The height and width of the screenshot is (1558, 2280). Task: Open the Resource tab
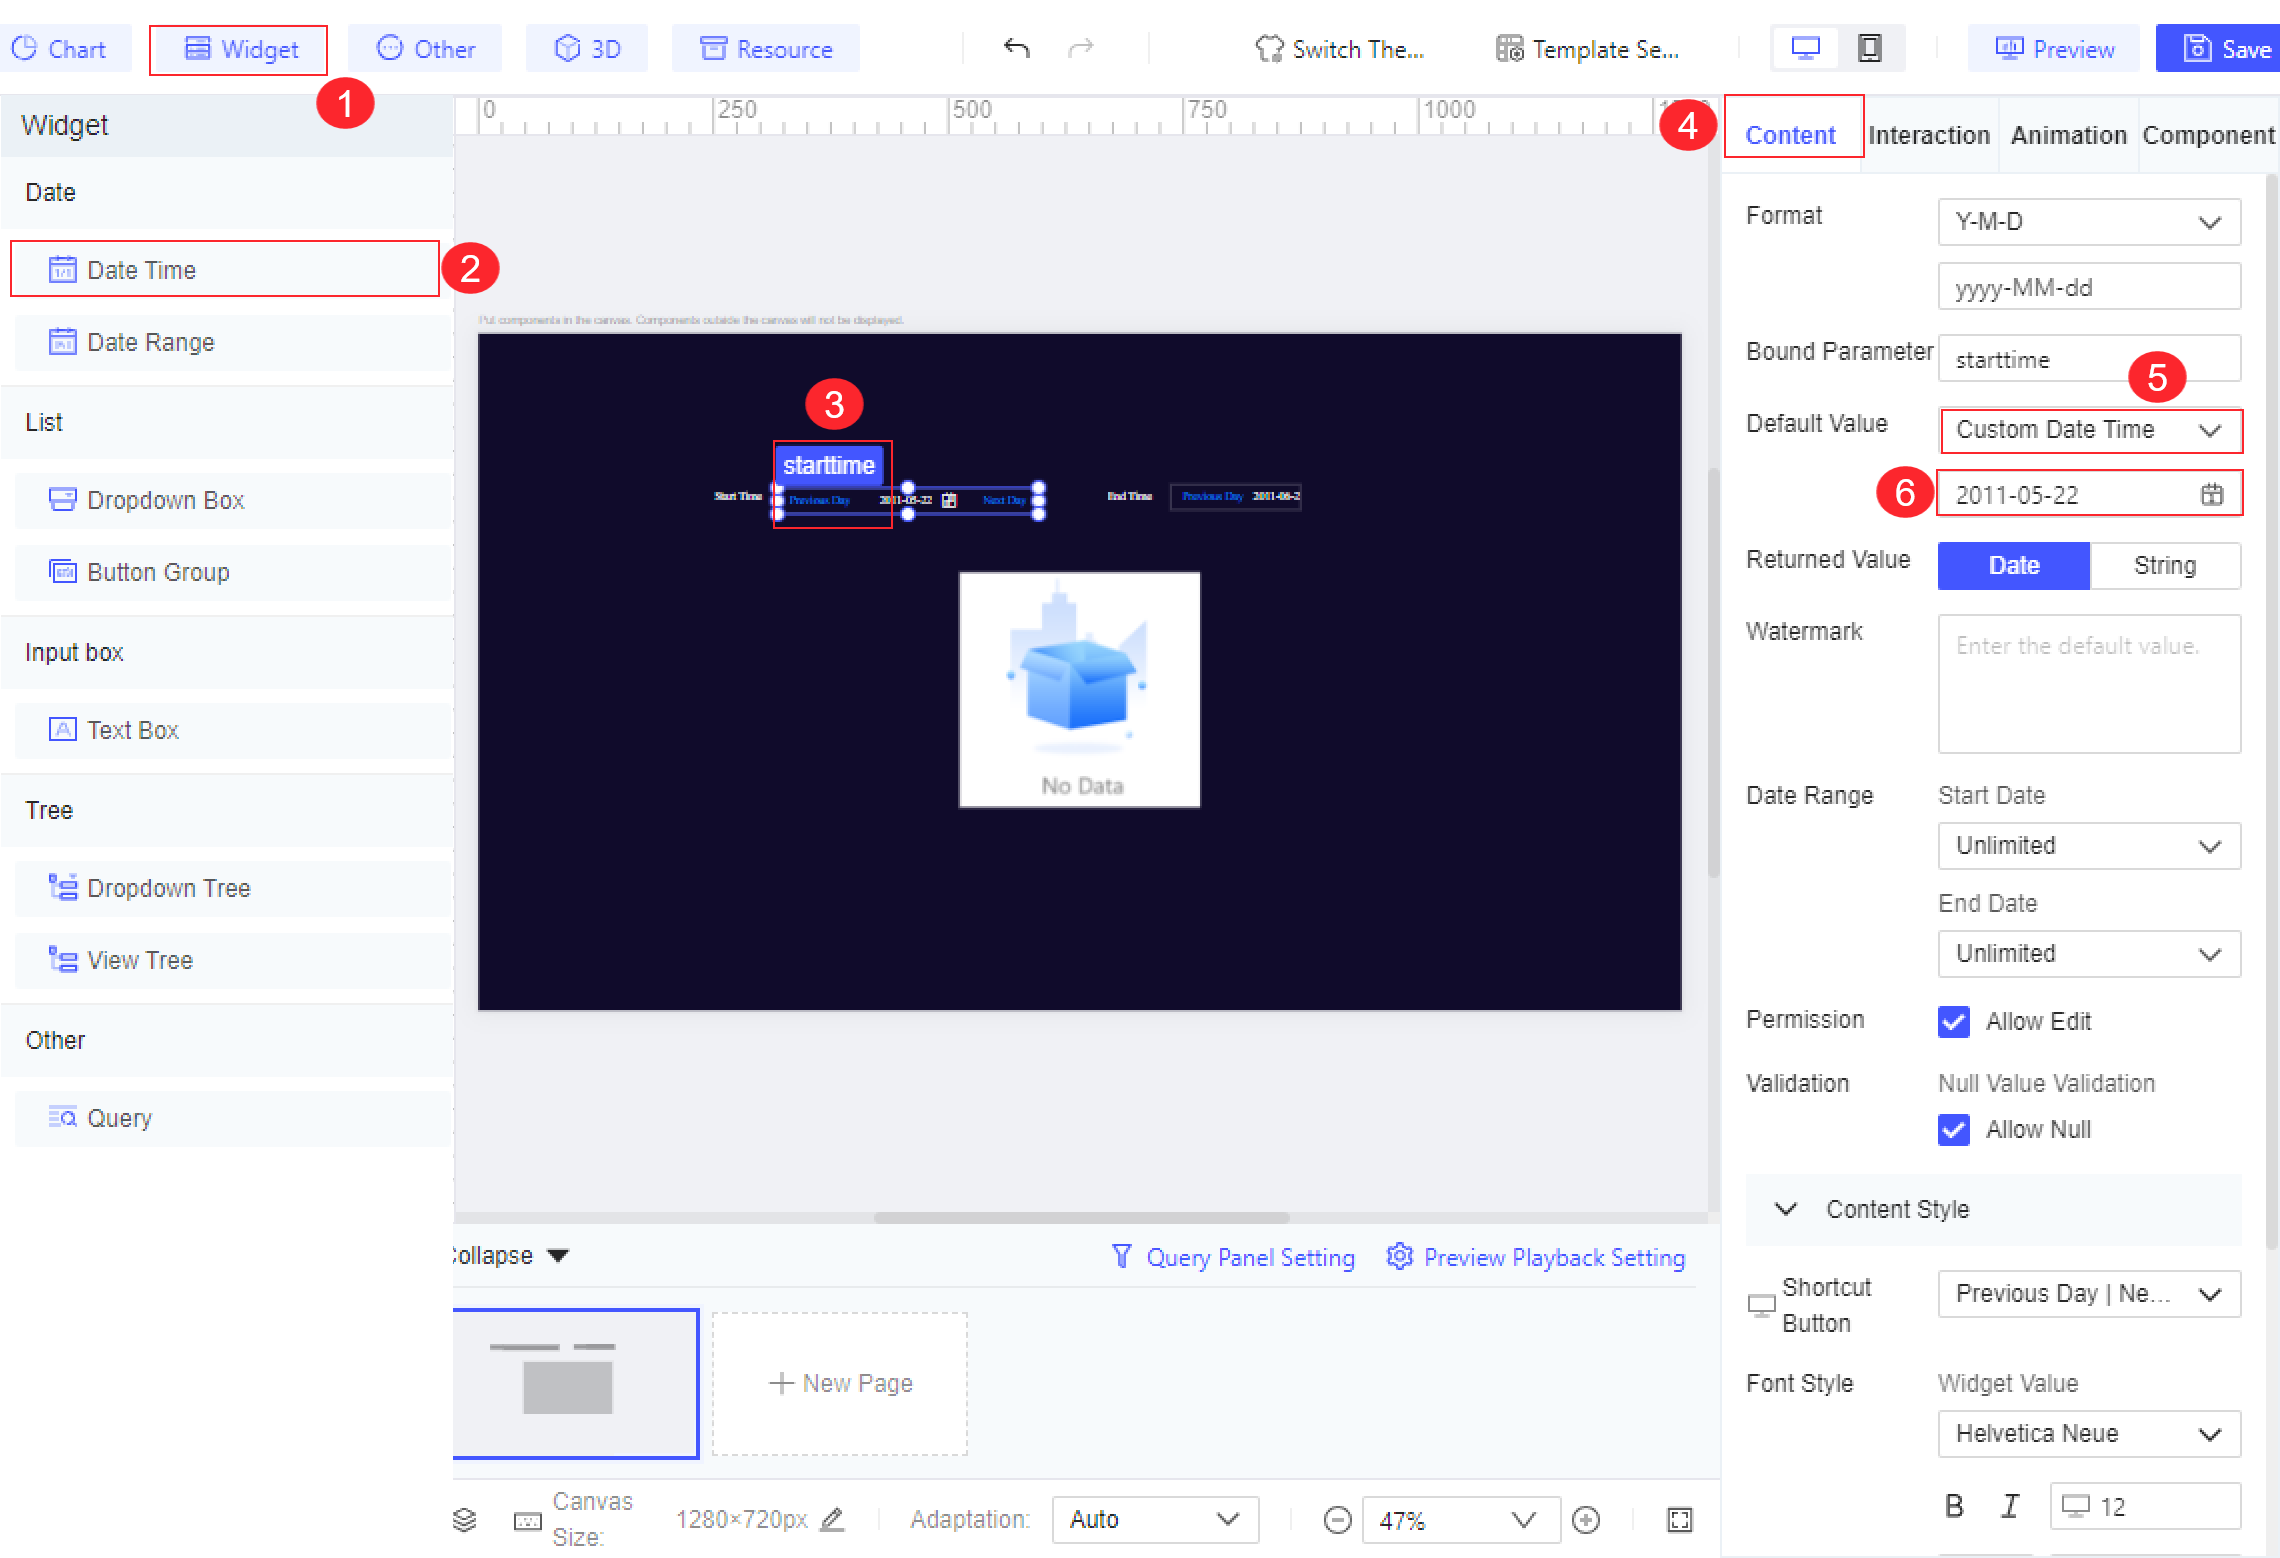(766, 48)
